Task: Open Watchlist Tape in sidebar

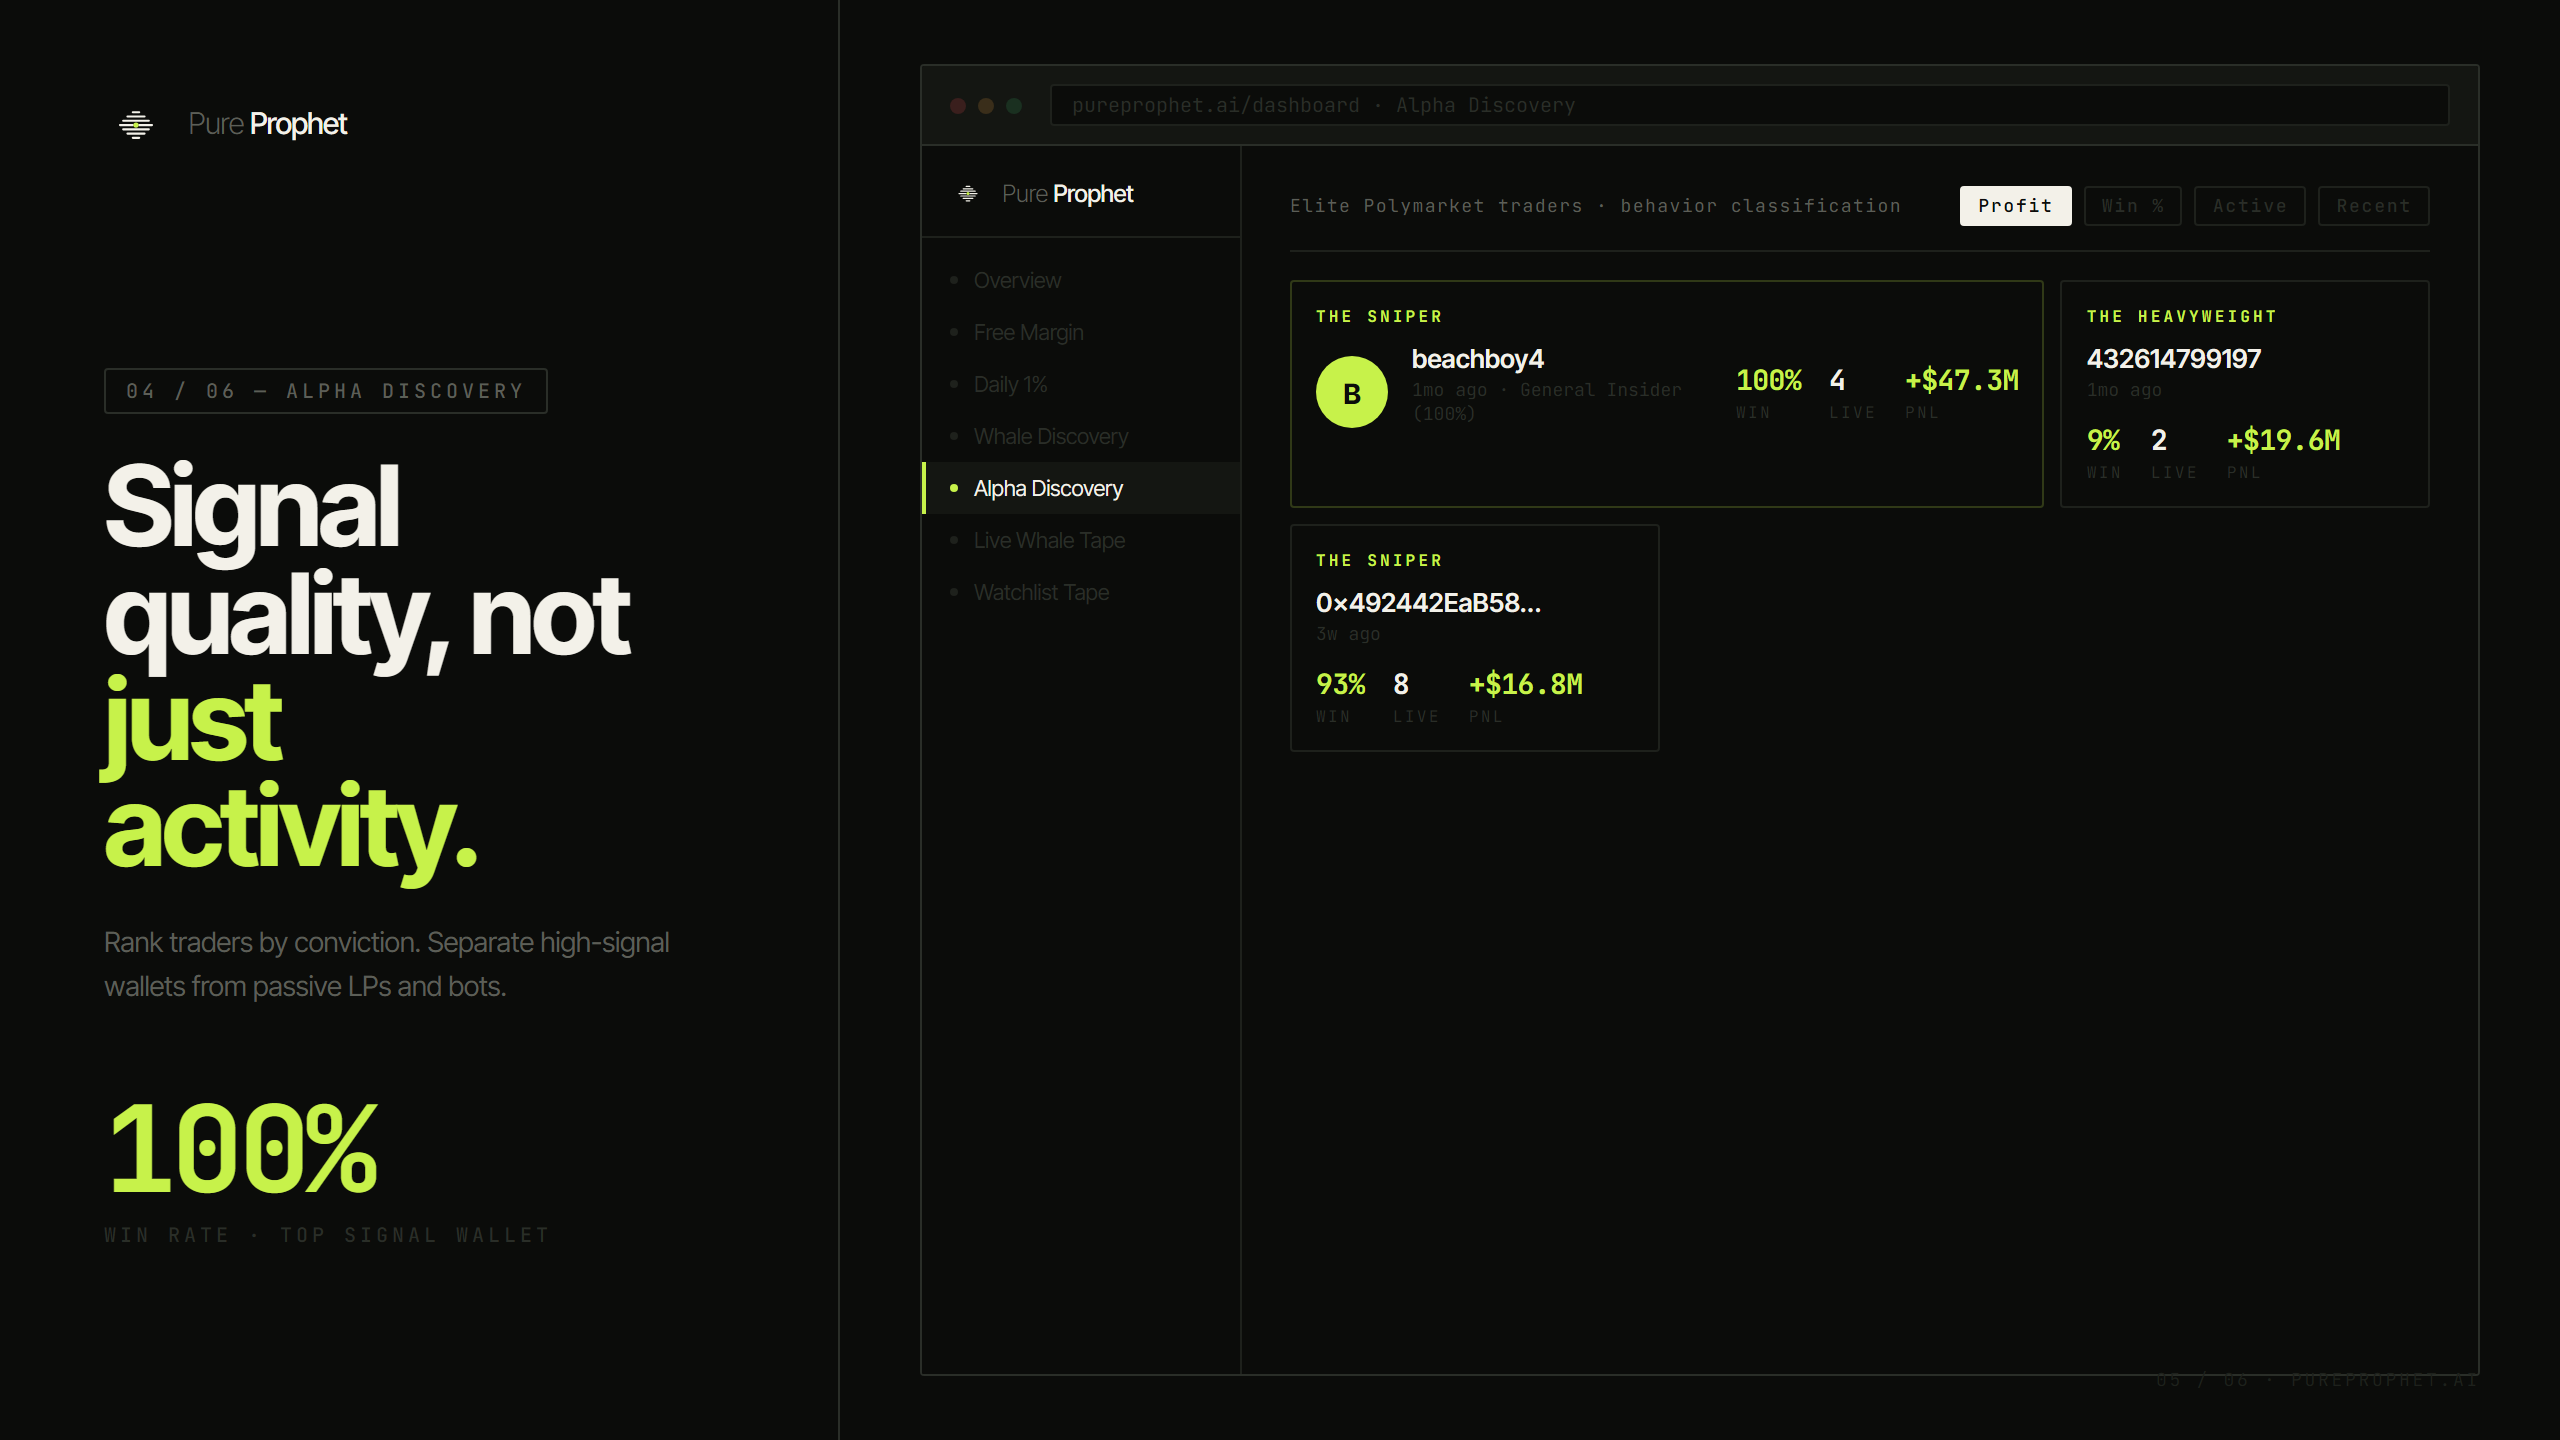Action: tap(1040, 593)
